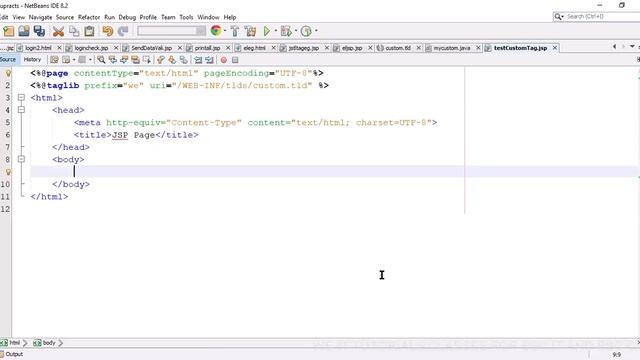The width and height of the screenshot is (640, 360).
Task: Click the Save All icon
Action: coord(39,31)
